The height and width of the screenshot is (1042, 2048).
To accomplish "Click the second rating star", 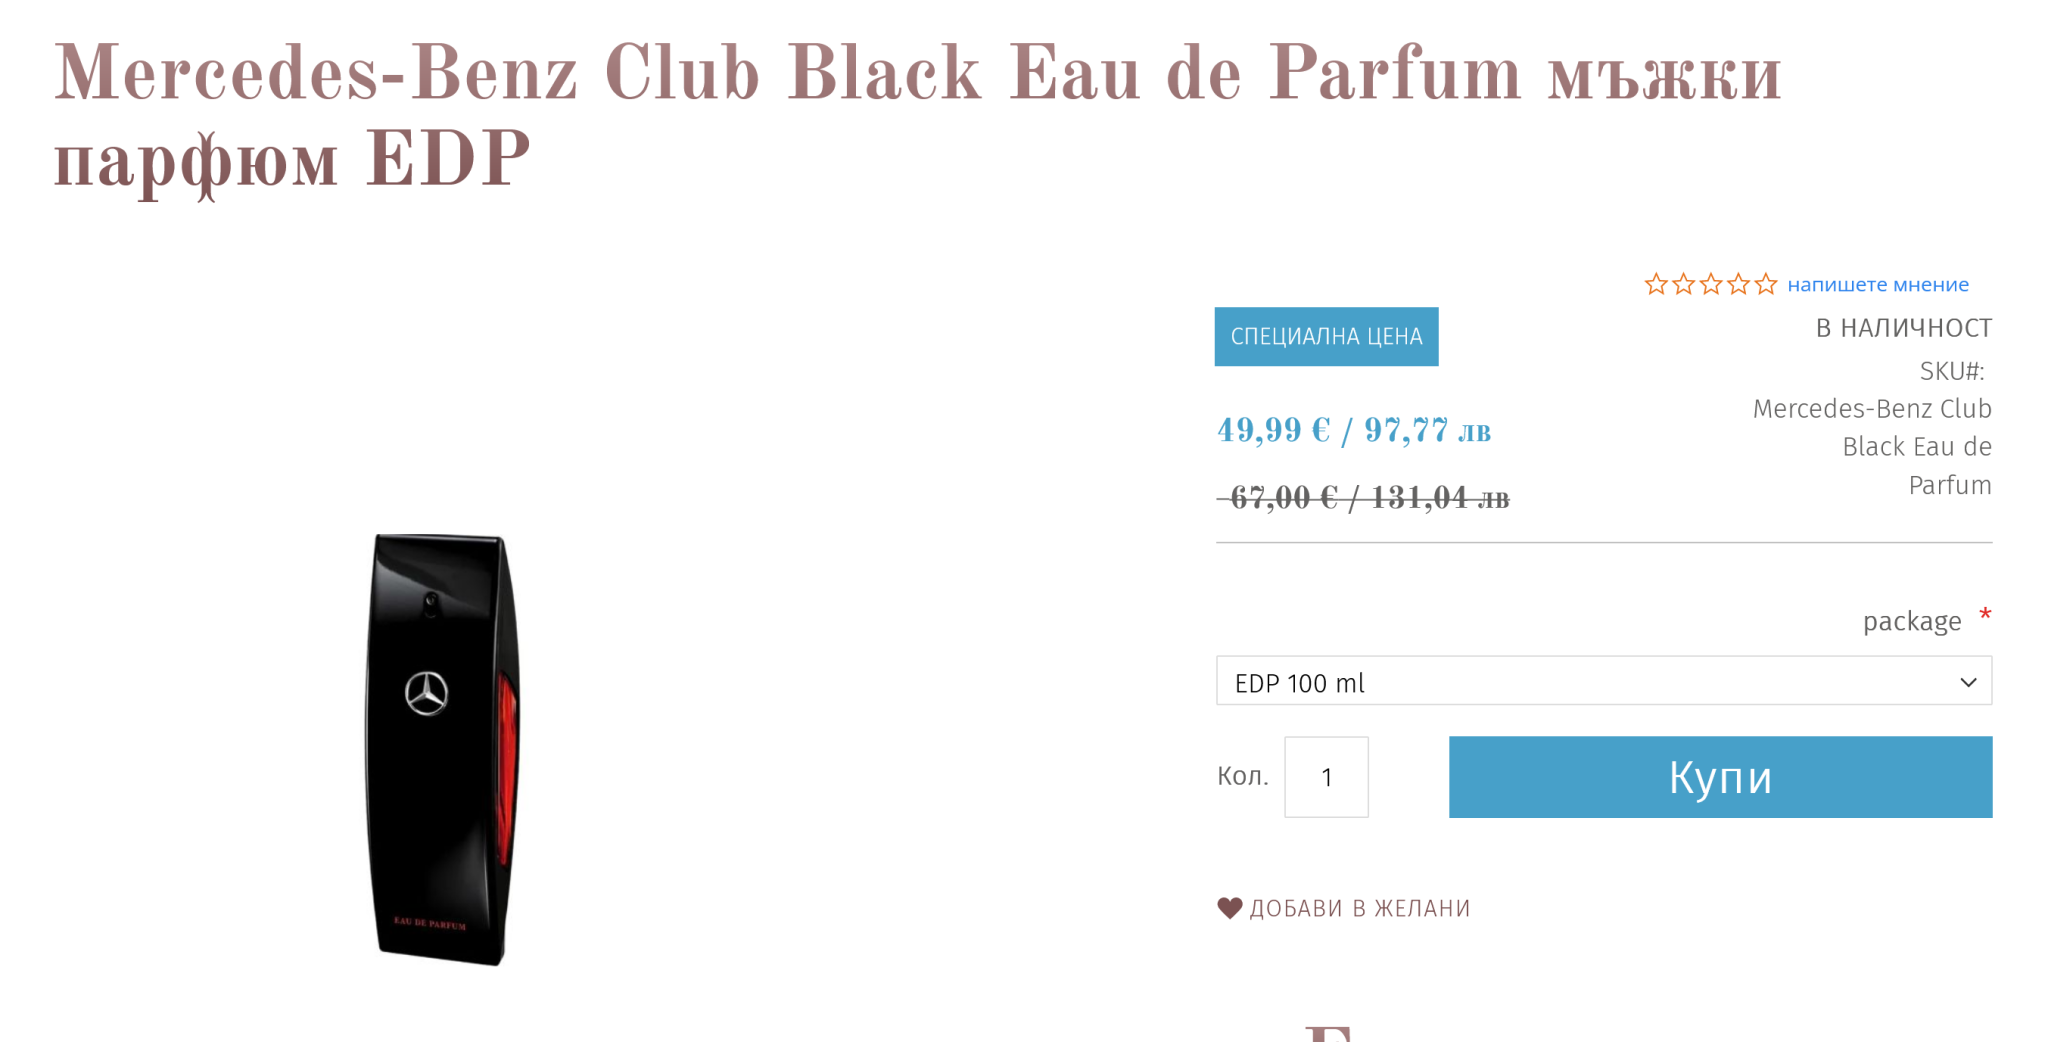I will pos(1684,285).
